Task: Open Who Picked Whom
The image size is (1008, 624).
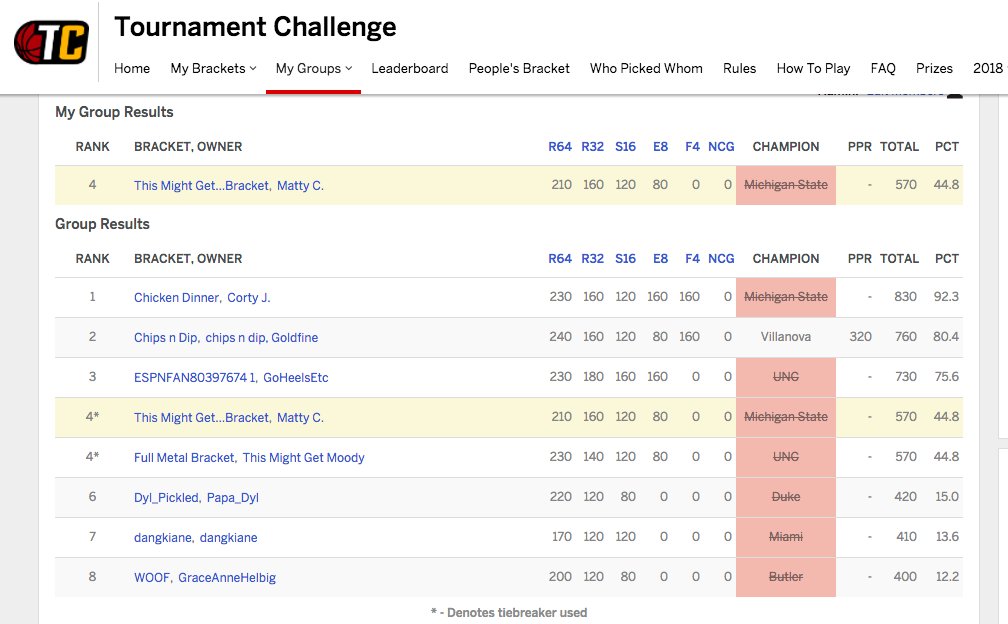Action: (646, 68)
